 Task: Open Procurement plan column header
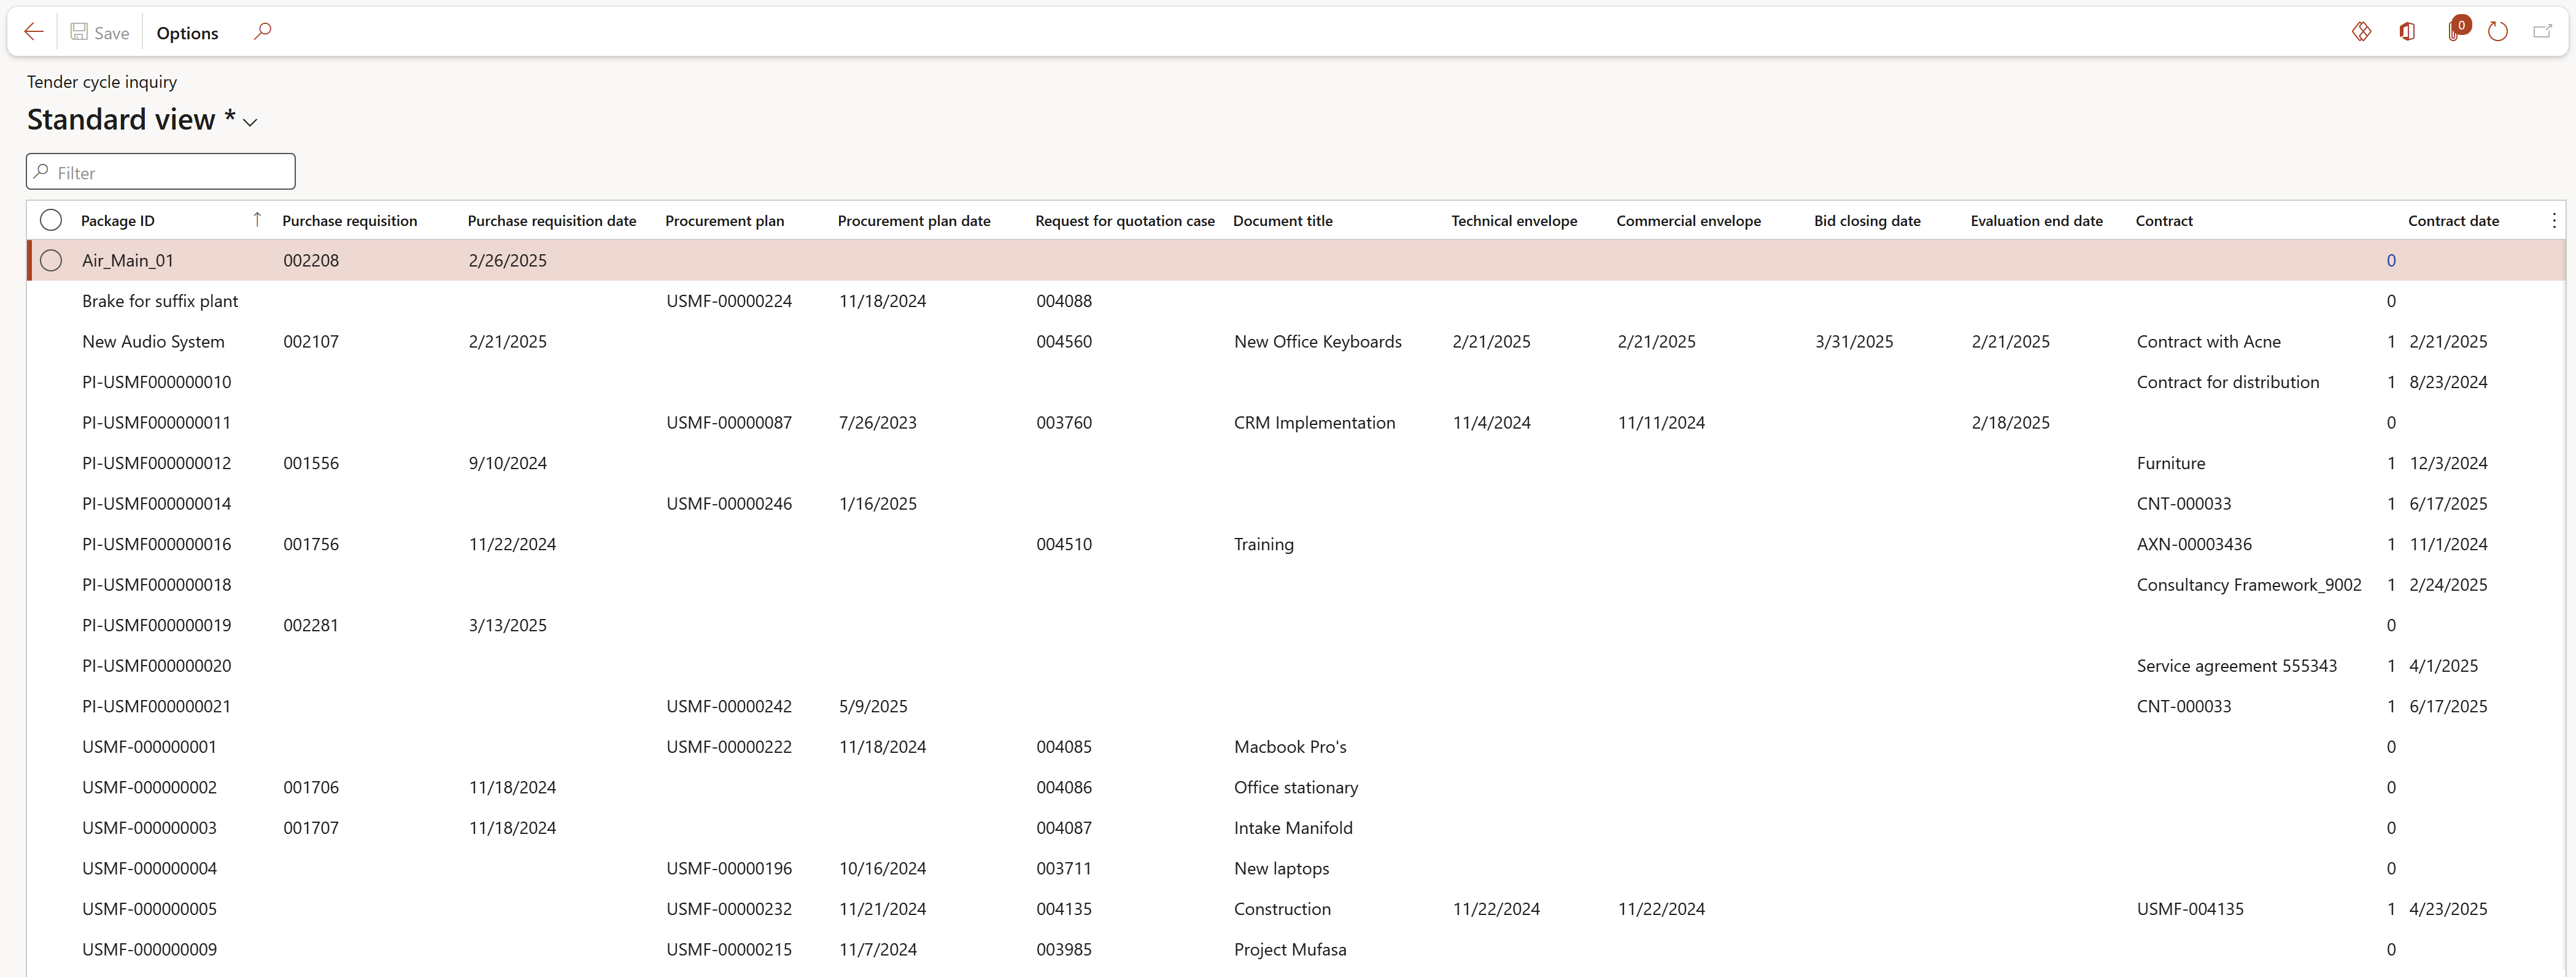[x=724, y=221]
